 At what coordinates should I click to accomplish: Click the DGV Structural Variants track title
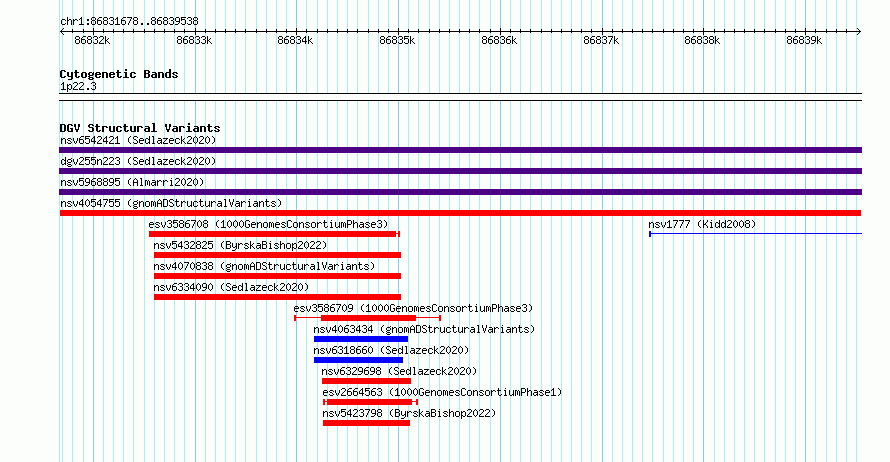140,128
